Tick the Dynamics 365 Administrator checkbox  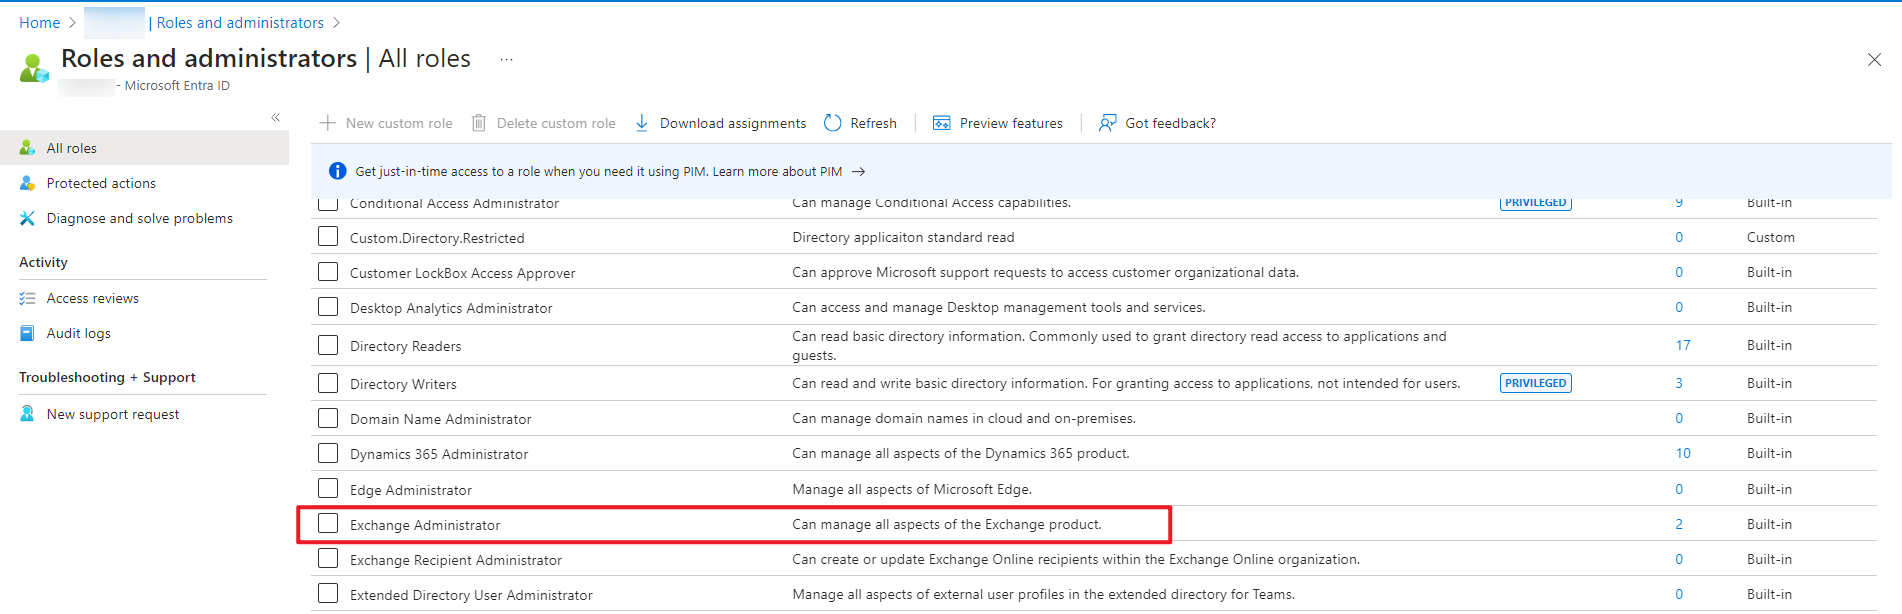point(328,453)
